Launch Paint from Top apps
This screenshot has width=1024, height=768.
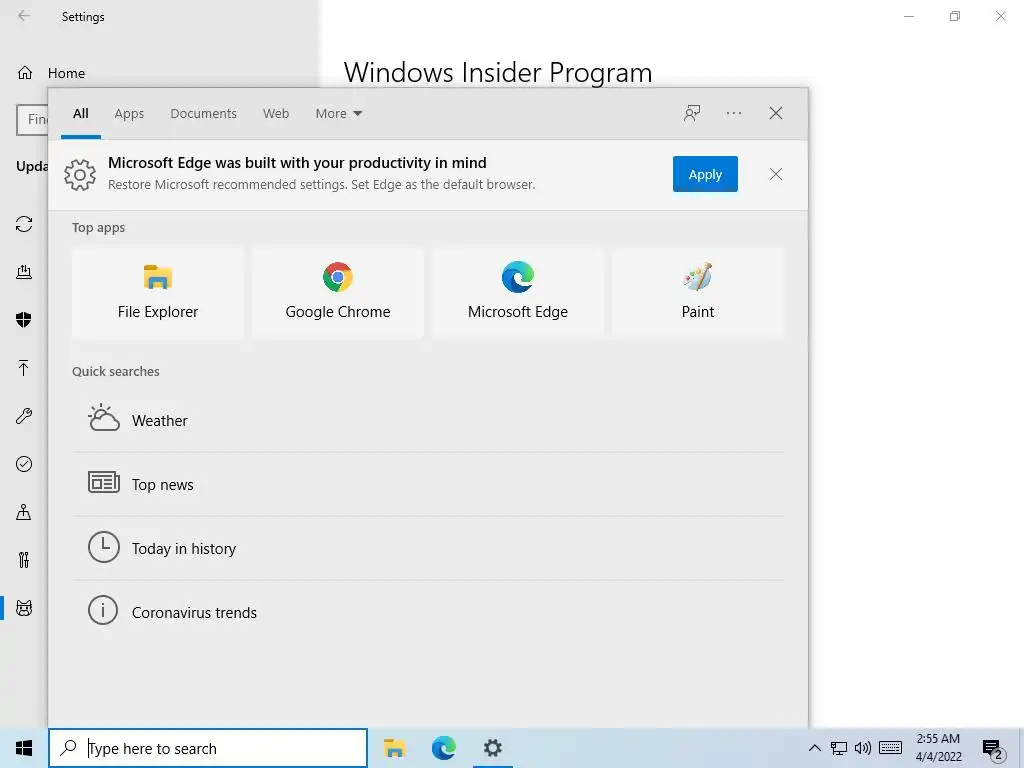tap(697, 293)
